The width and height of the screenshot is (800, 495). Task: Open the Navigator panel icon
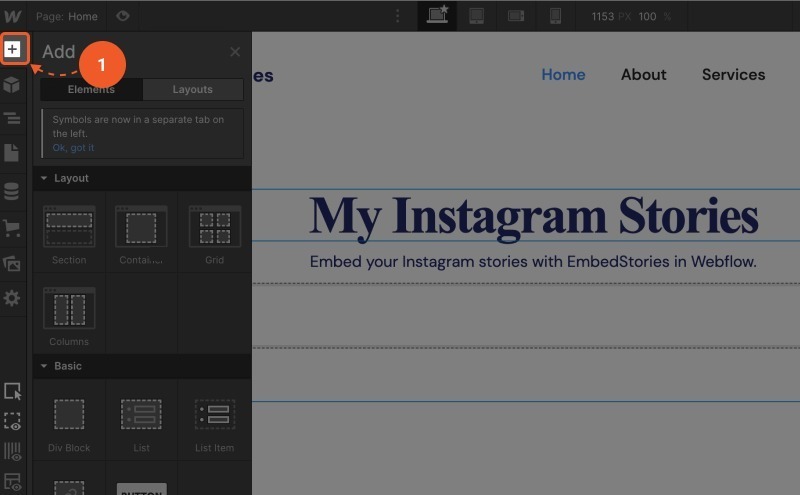[x=12, y=118]
